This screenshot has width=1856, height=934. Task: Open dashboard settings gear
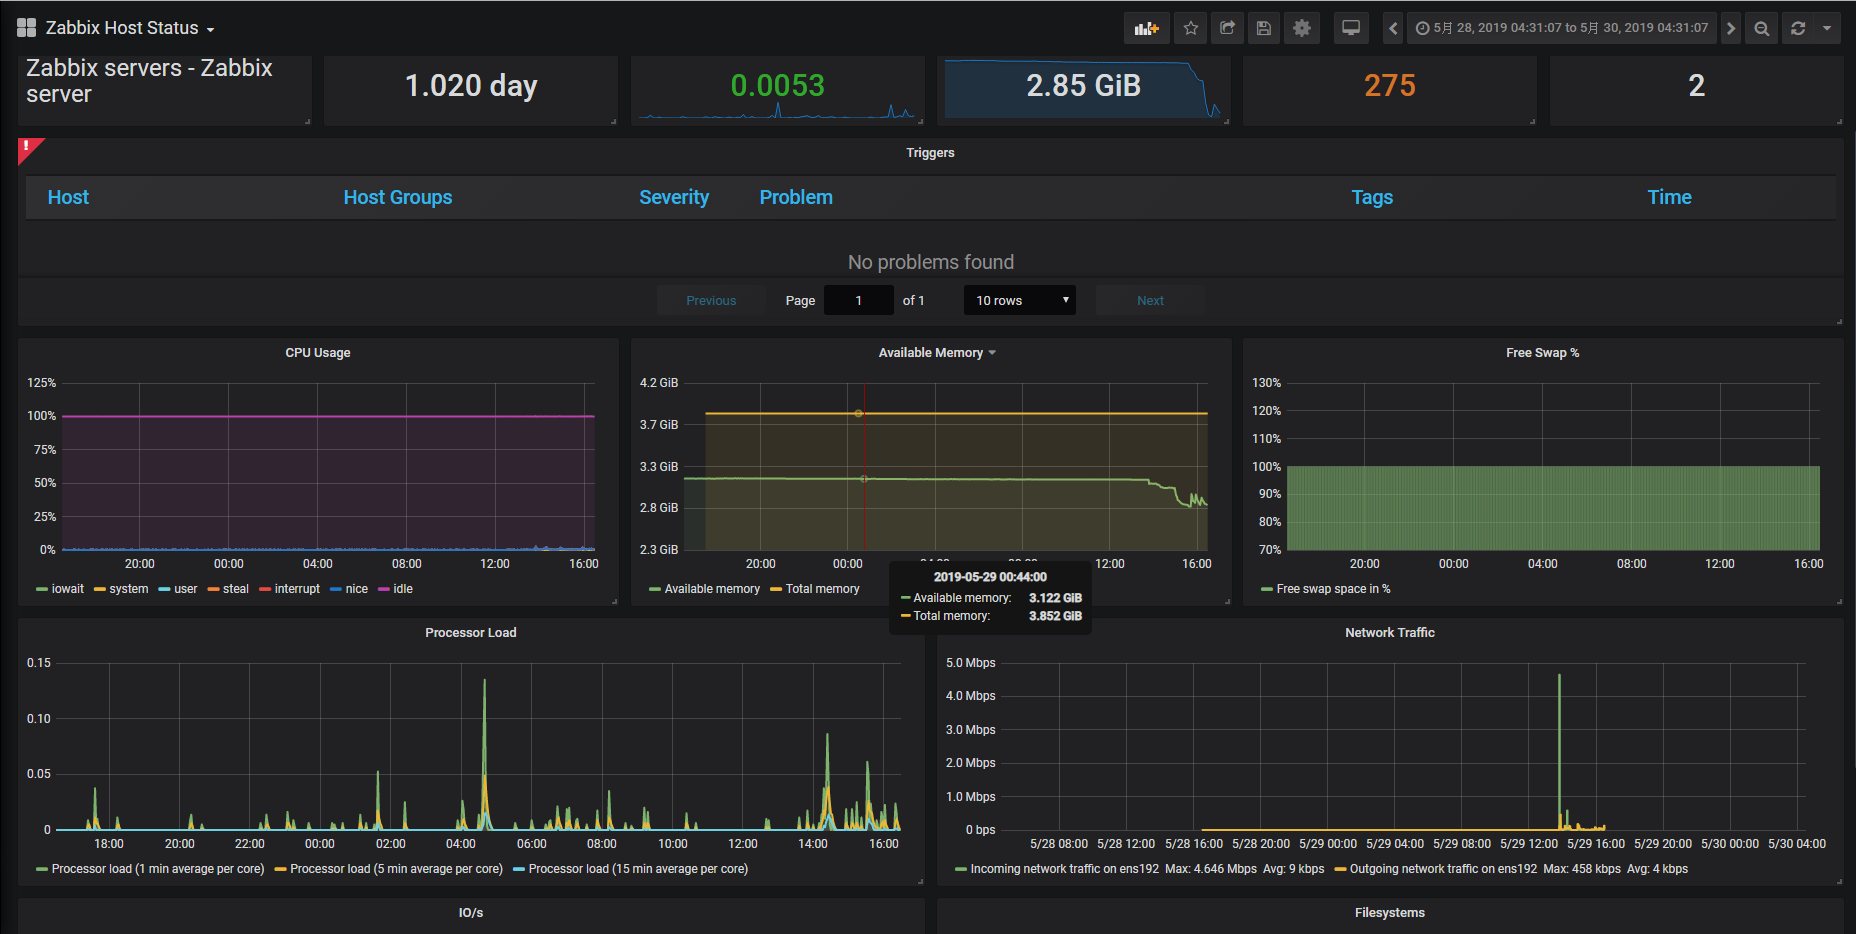(x=1301, y=28)
